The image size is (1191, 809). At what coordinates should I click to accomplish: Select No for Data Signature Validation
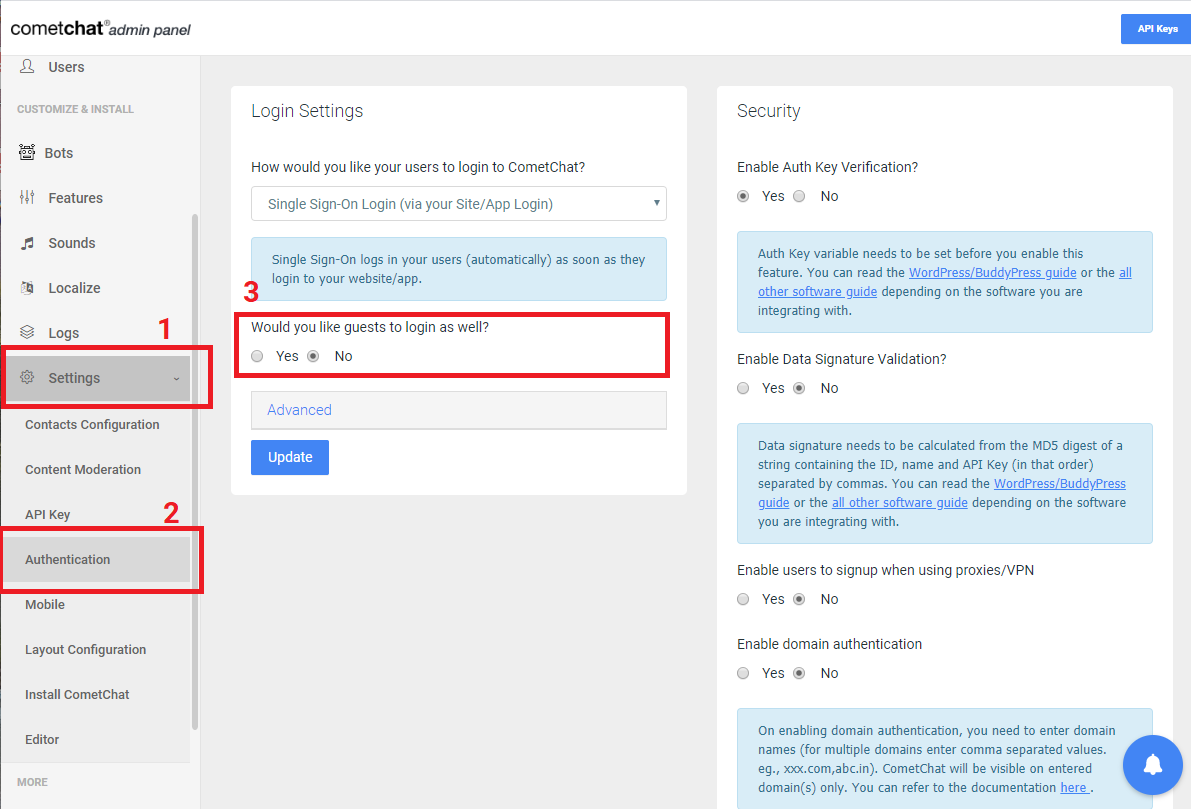[799, 388]
